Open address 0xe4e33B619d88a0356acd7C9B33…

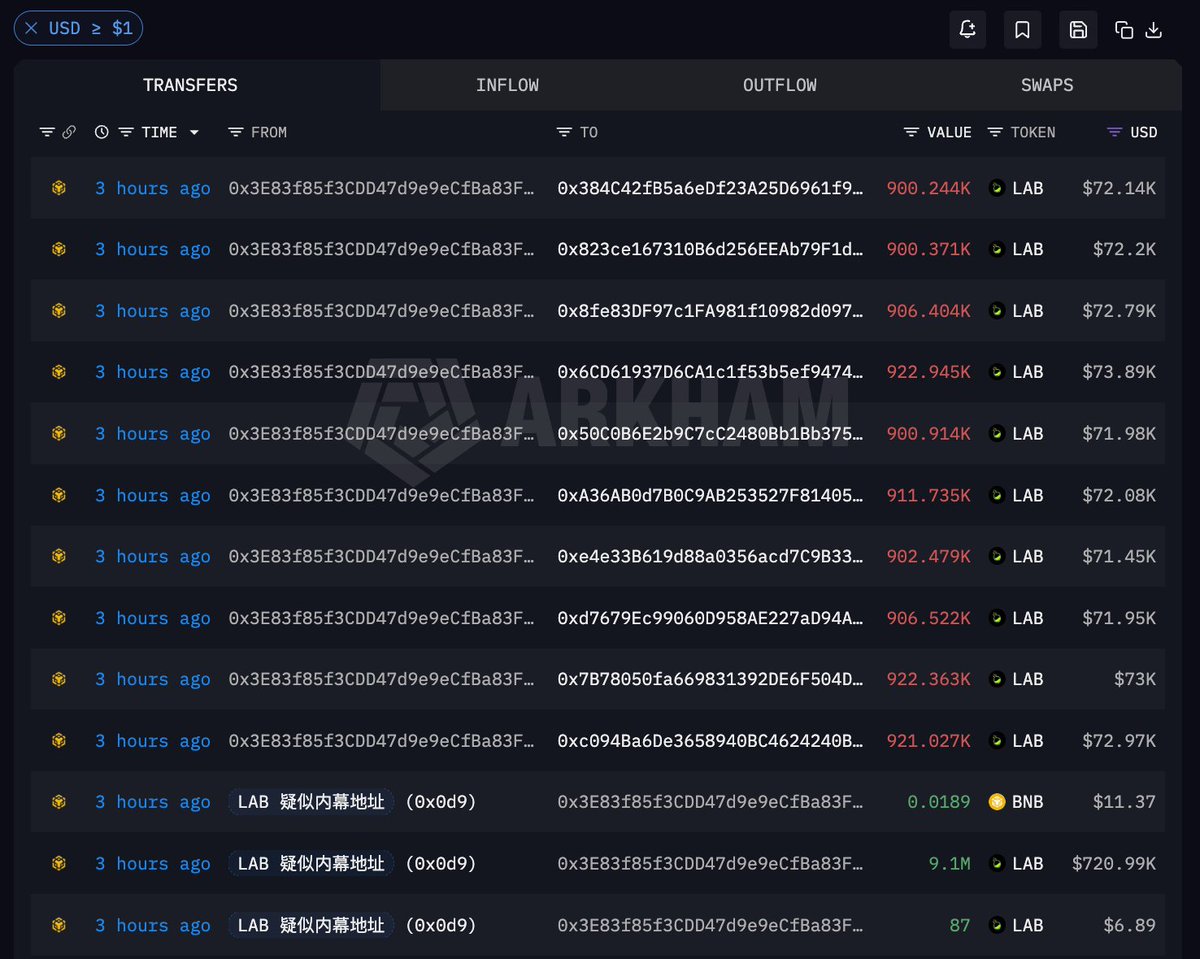click(x=710, y=556)
